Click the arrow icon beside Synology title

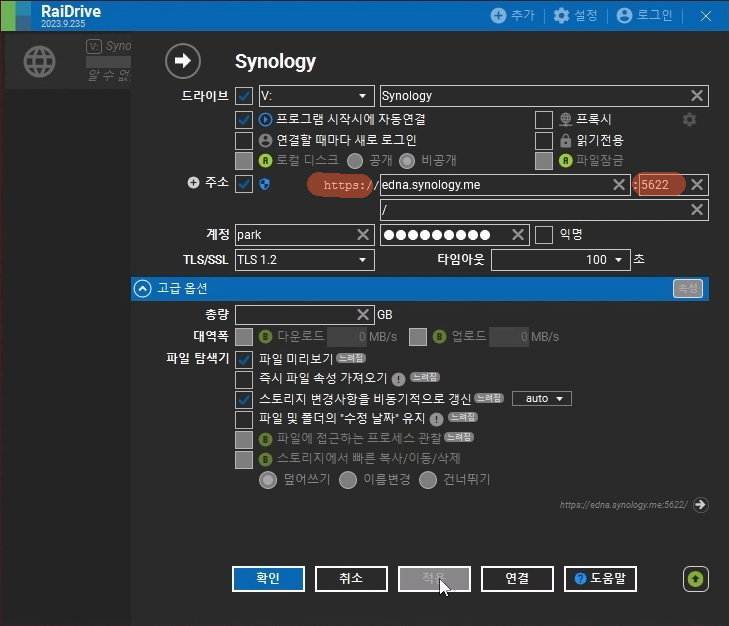pos(183,60)
